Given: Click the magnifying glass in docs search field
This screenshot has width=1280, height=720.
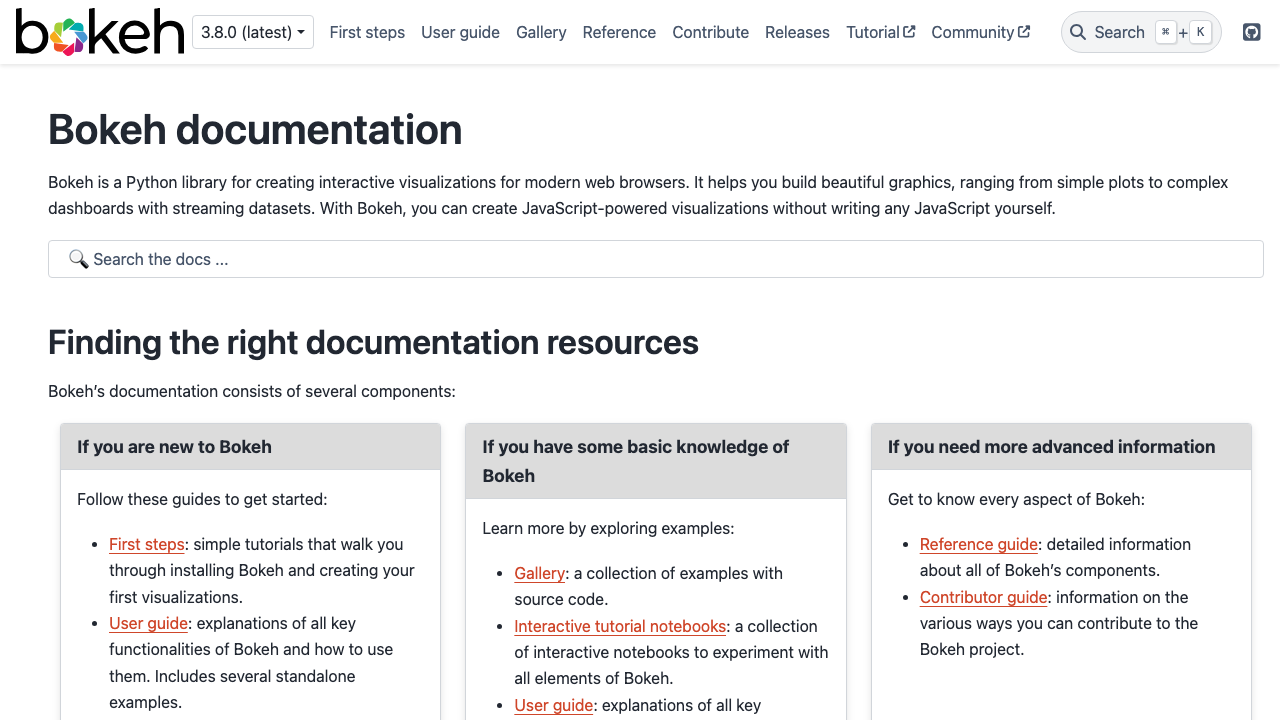Looking at the screenshot, I should point(78,259).
